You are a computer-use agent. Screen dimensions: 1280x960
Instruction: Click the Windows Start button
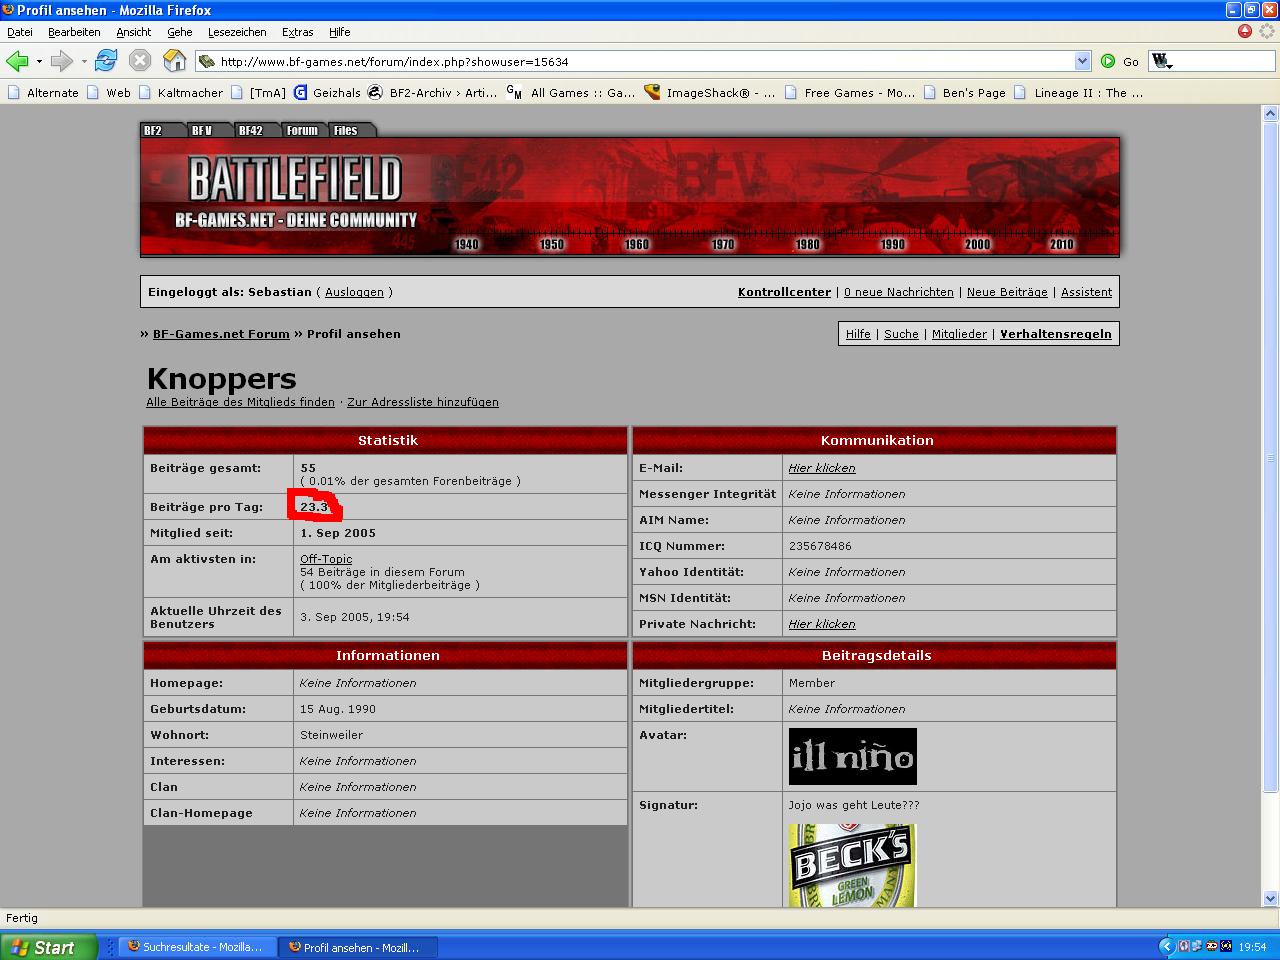click(x=48, y=947)
